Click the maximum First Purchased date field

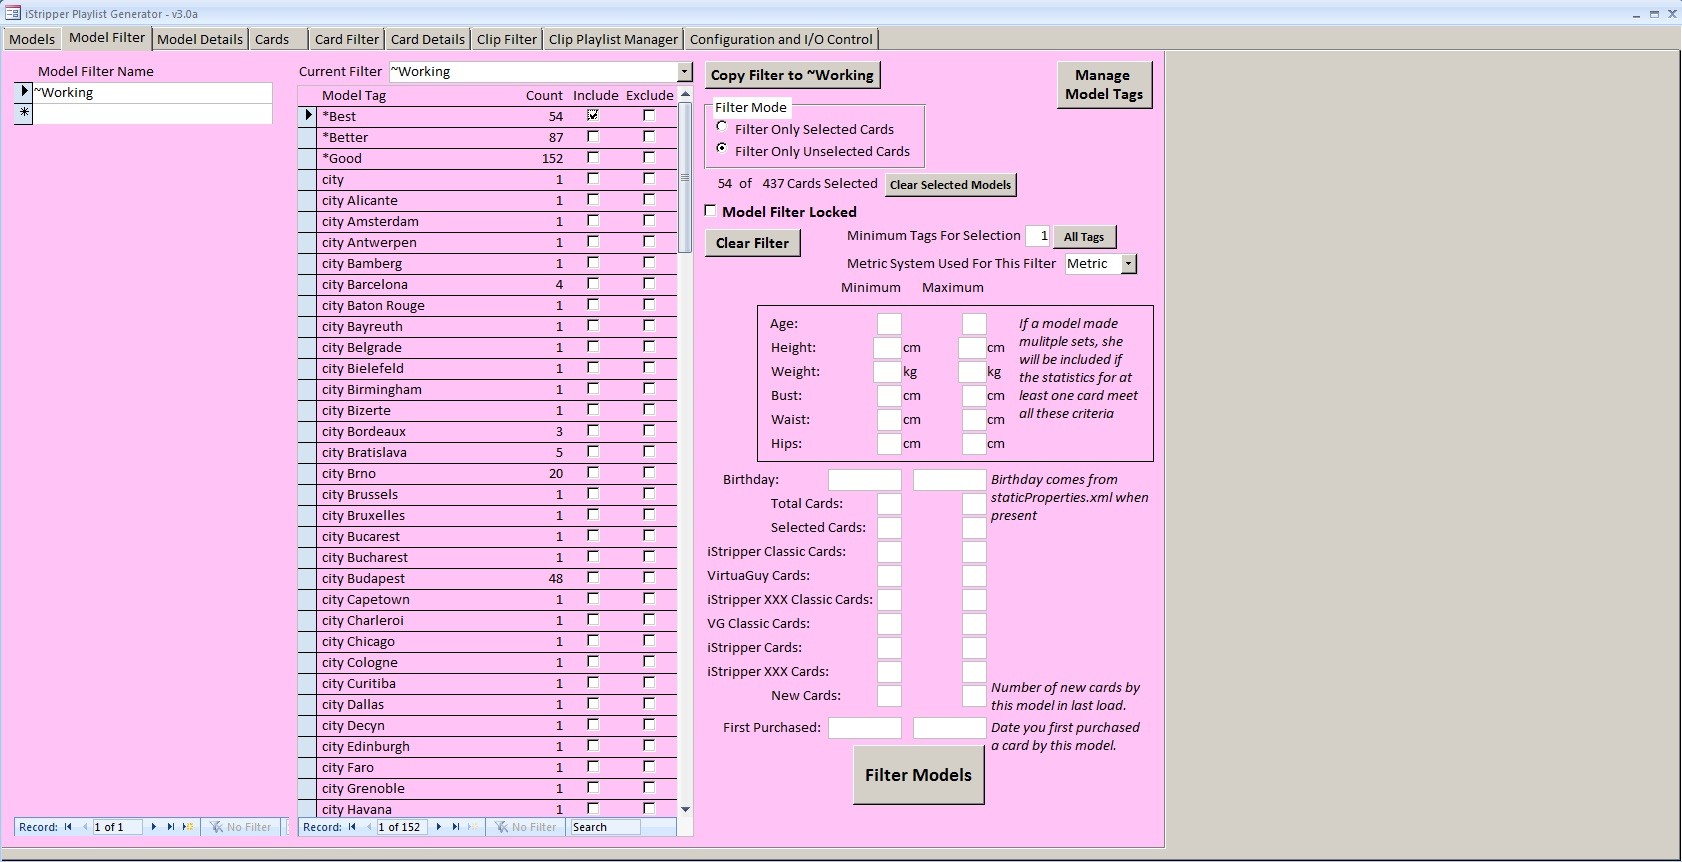click(x=950, y=728)
